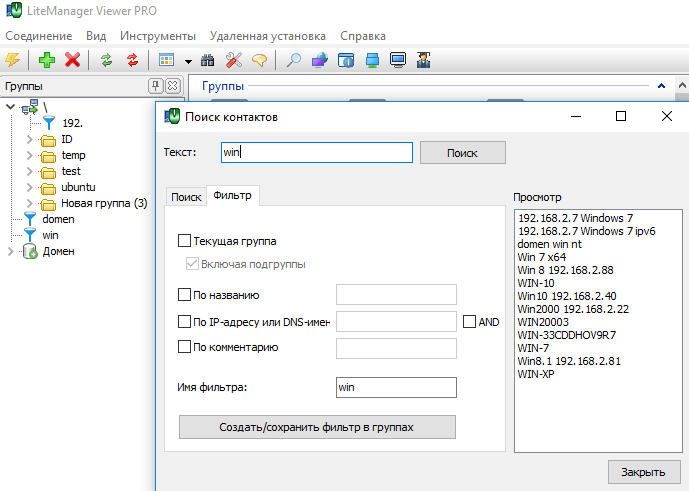
Task: Open the Справка menu
Action: tap(363, 36)
